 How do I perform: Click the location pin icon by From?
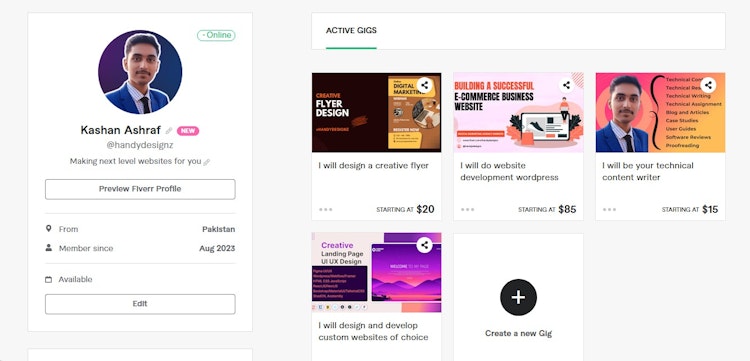[x=48, y=229]
